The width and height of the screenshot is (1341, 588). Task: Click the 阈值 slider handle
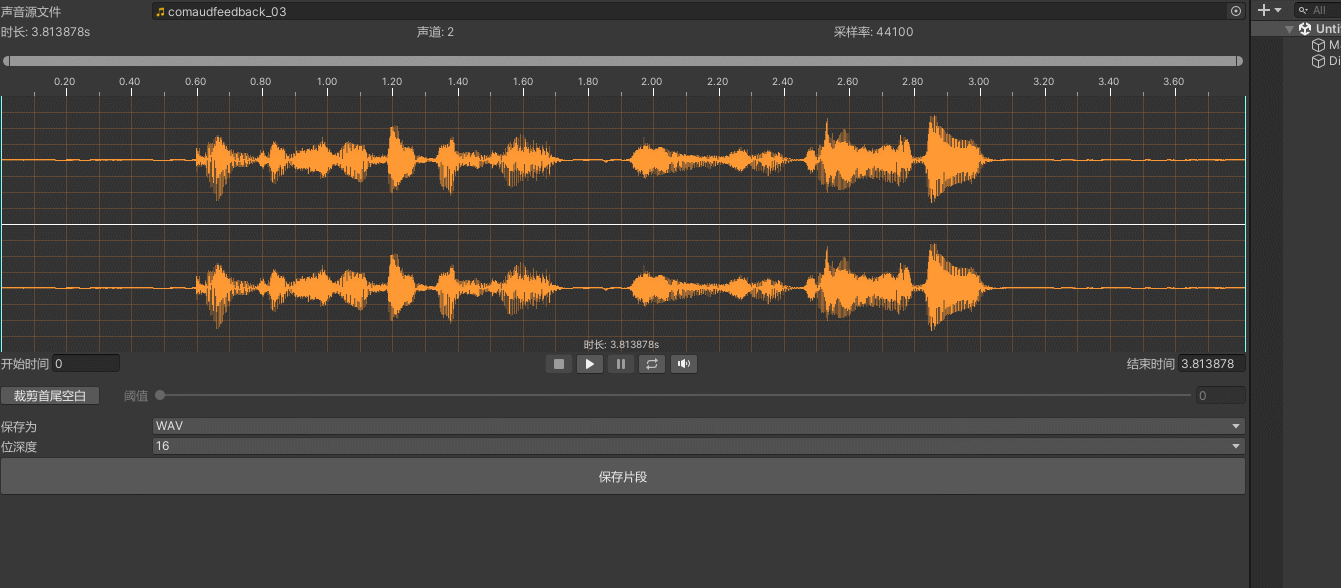pos(160,395)
